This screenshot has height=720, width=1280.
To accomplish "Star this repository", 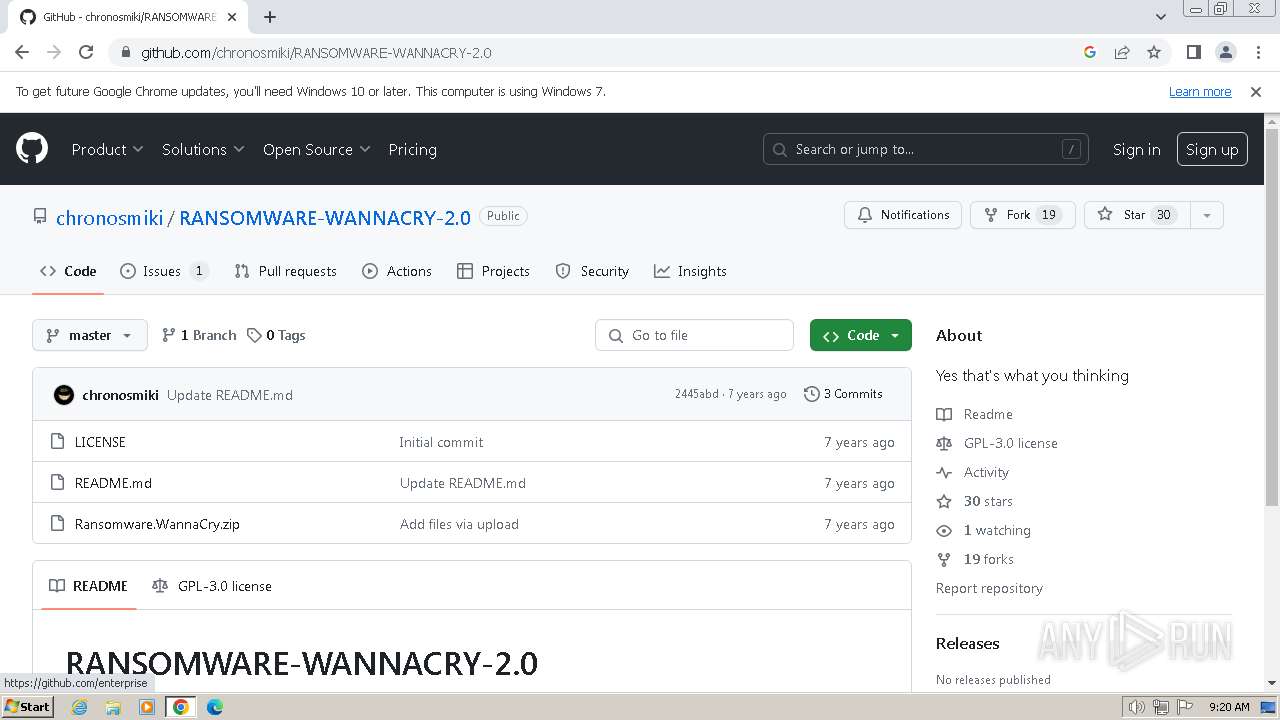I will [x=1135, y=215].
